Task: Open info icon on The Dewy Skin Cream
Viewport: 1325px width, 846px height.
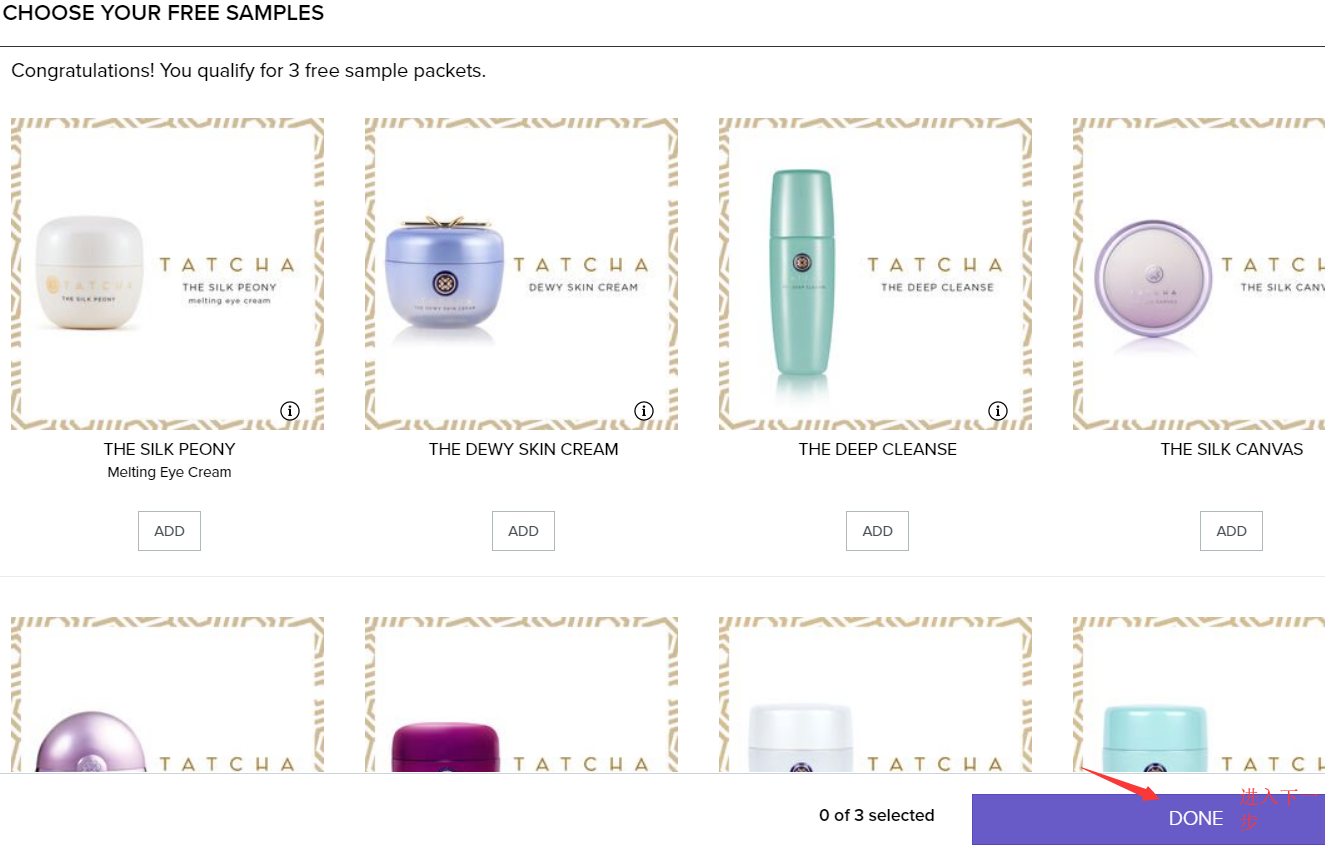Action: pyautogui.click(x=644, y=411)
